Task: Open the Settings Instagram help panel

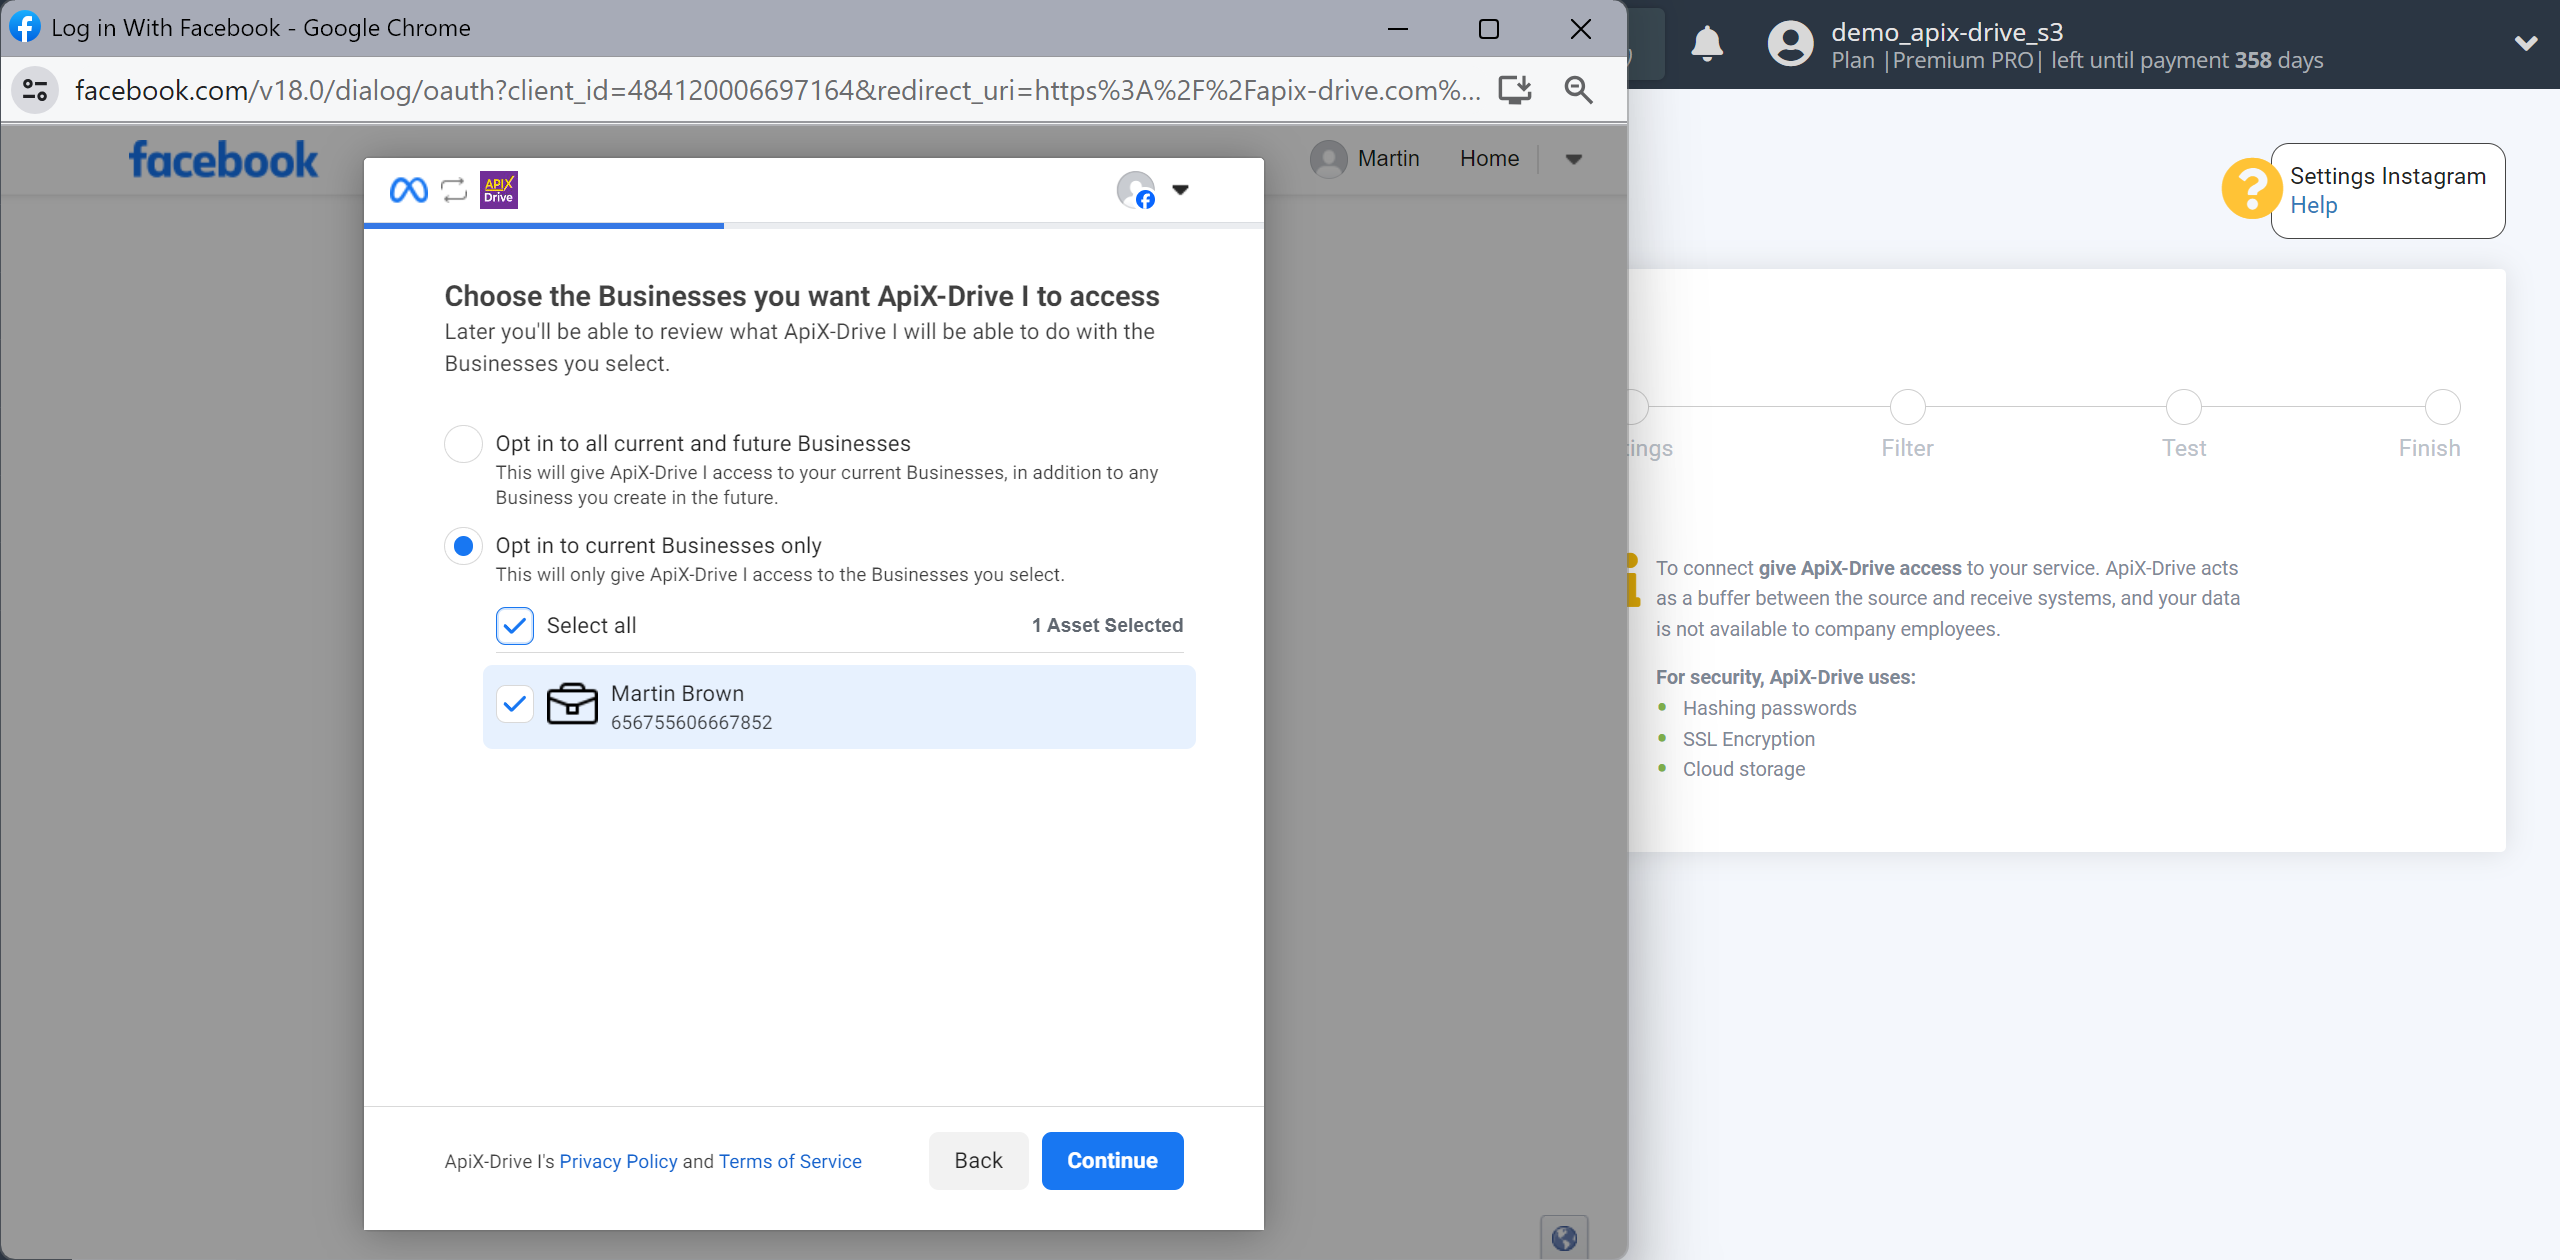Action: [2313, 206]
